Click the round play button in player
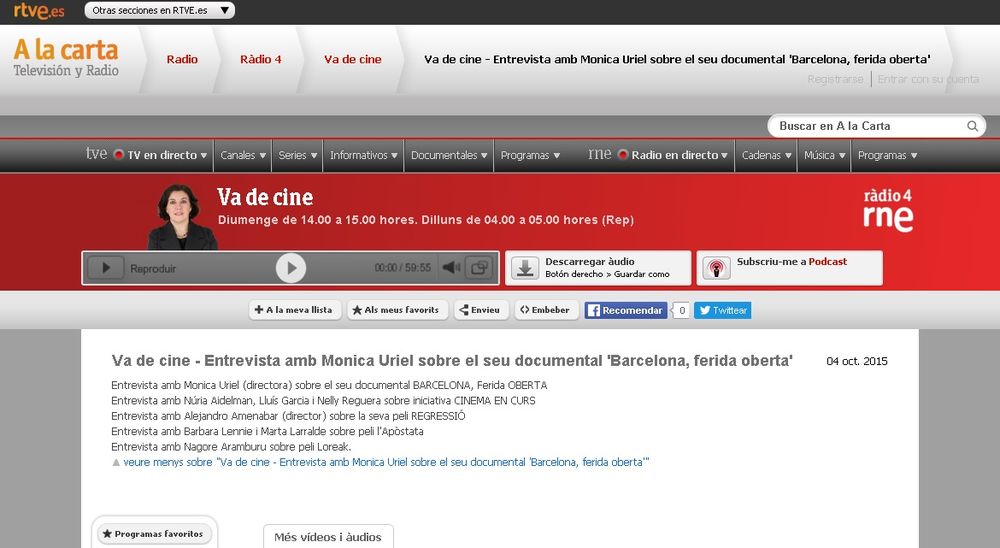 coord(290,268)
